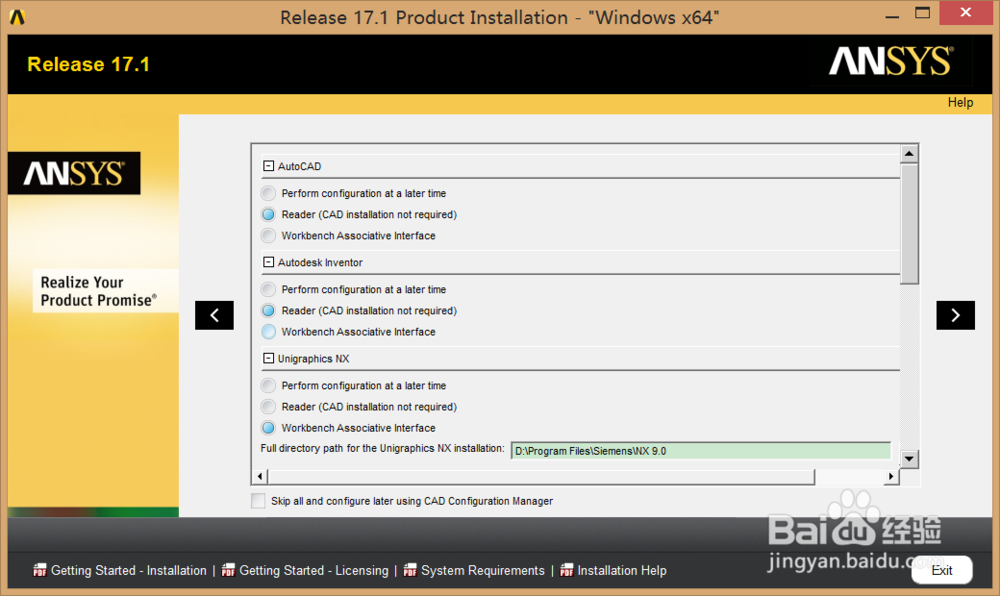1000x596 pixels.
Task: Open Installation Help document
Action: (x=622, y=571)
